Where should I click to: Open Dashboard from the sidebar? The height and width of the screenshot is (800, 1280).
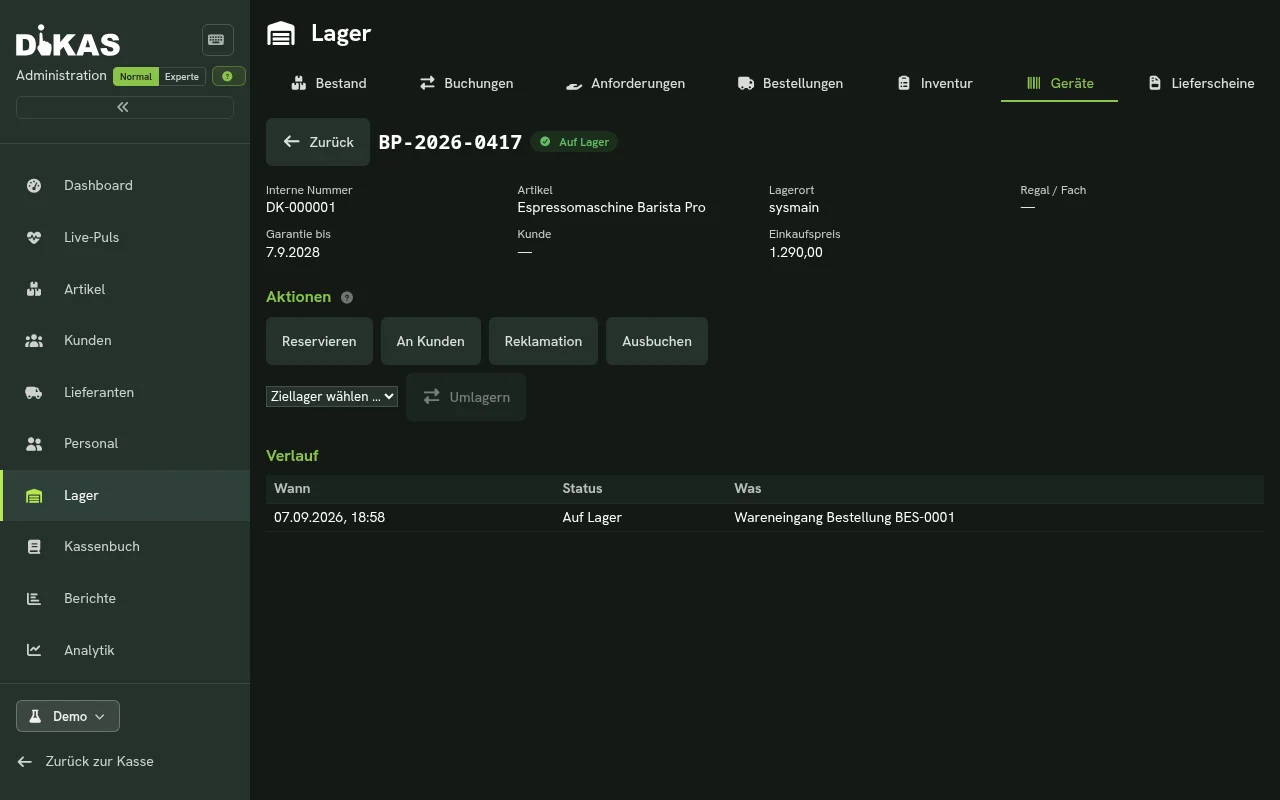tap(125, 185)
